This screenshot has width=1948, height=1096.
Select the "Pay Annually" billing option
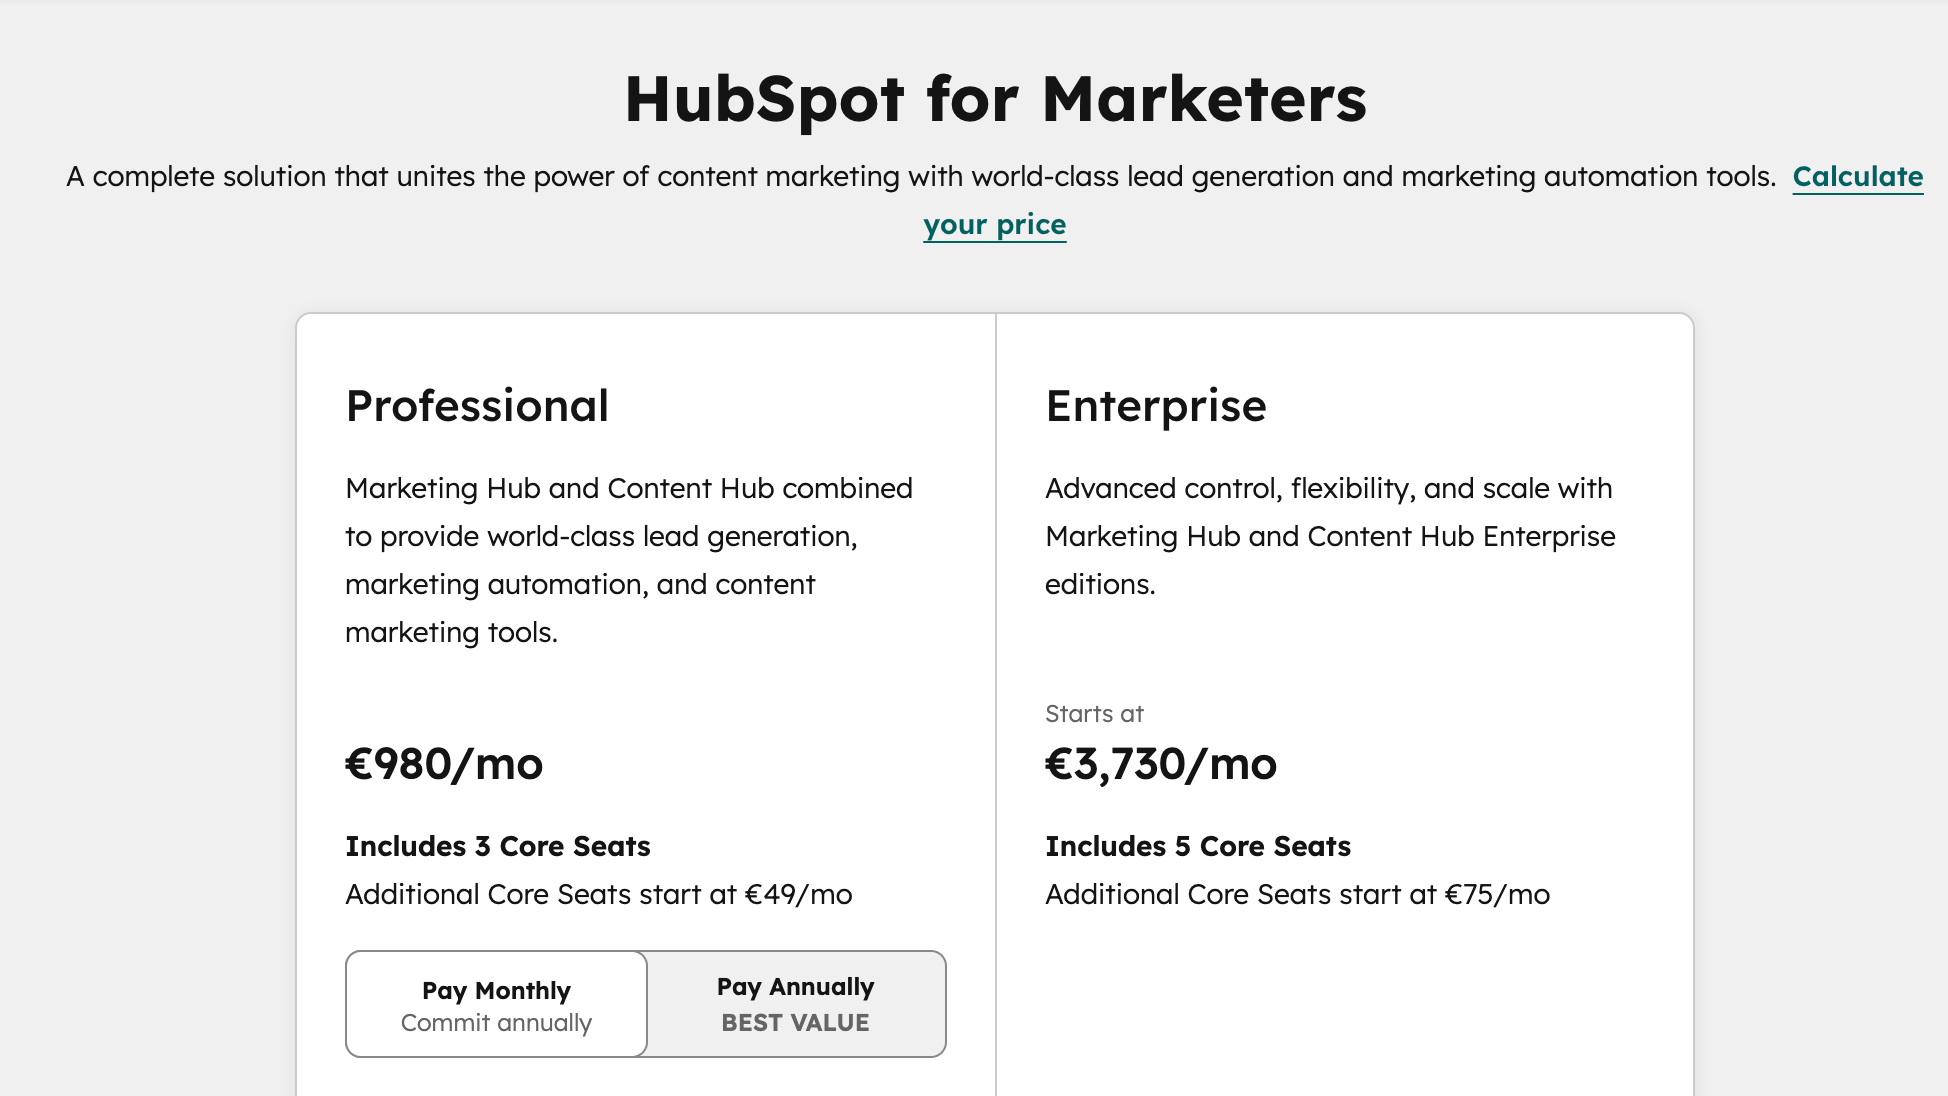795,1004
